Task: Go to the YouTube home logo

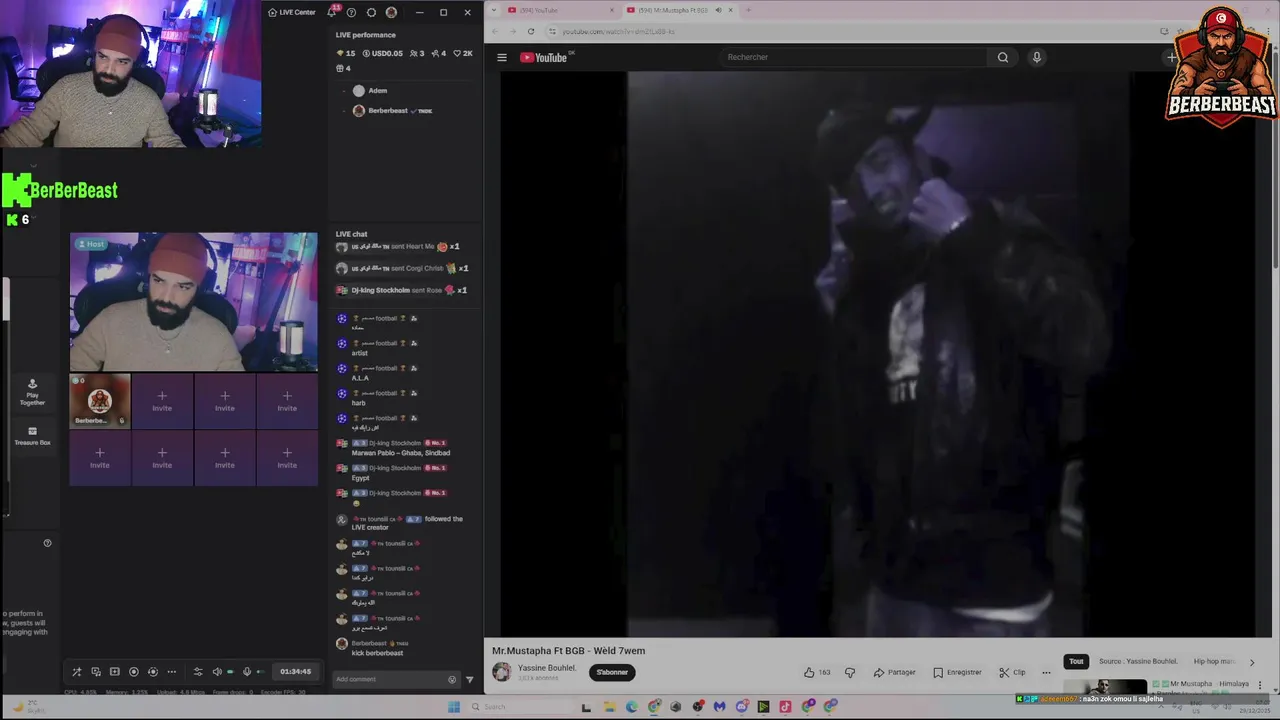Action: coord(545,57)
